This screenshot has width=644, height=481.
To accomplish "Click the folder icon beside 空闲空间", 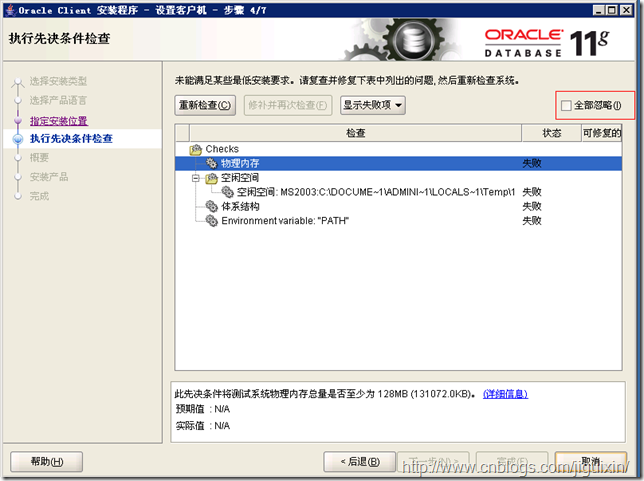I will tap(212, 178).
